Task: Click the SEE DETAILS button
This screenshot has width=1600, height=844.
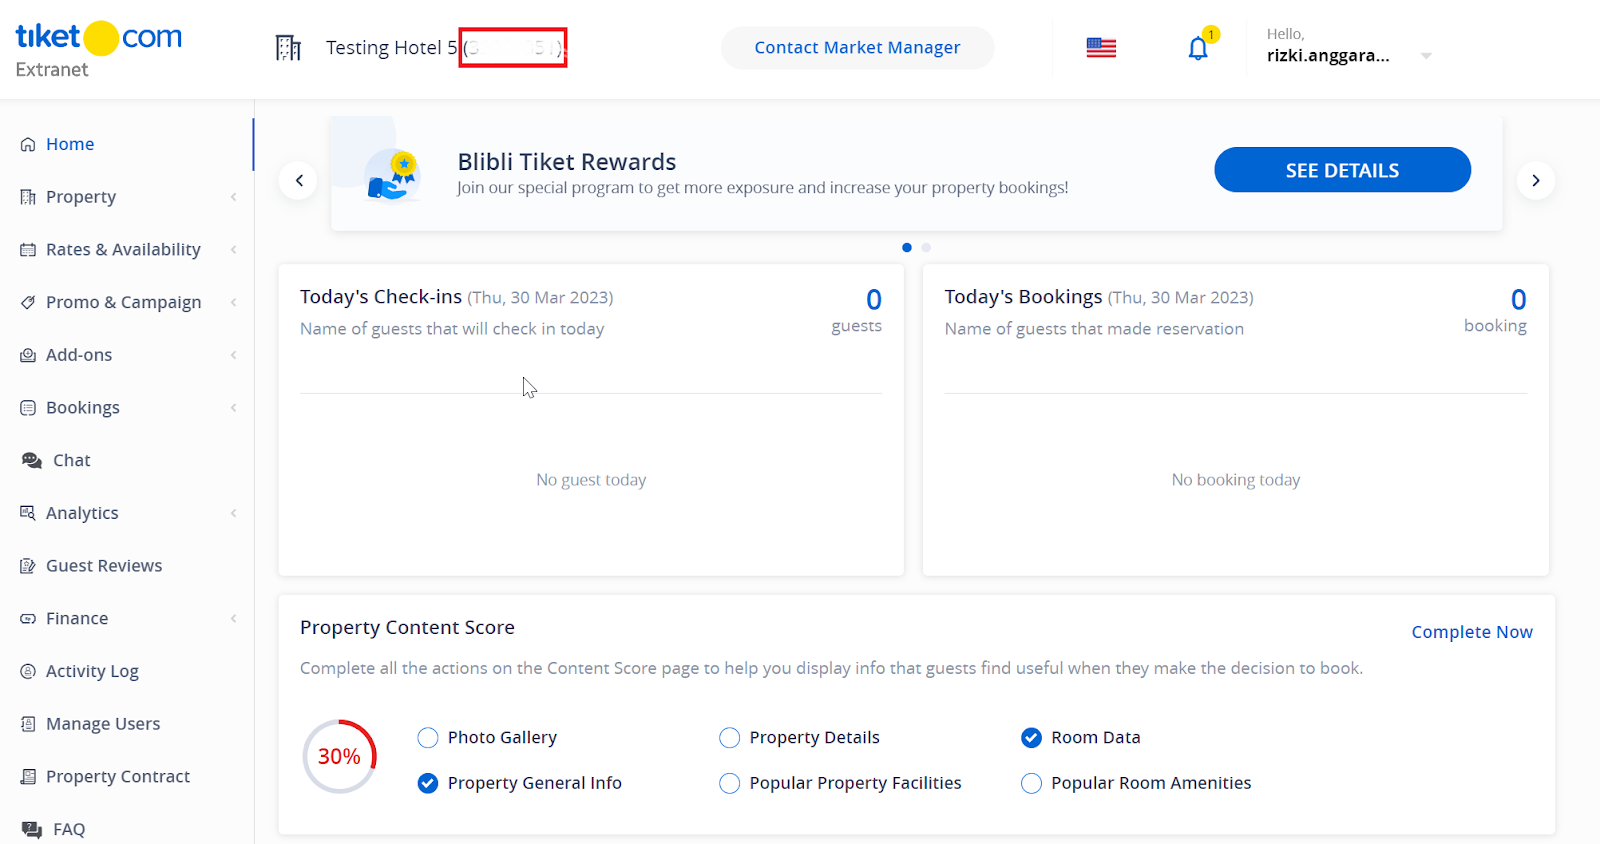Action: (x=1342, y=170)
